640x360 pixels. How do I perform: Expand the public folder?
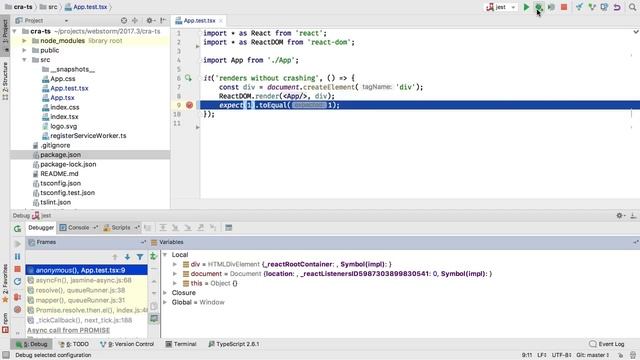coord(24,50)
